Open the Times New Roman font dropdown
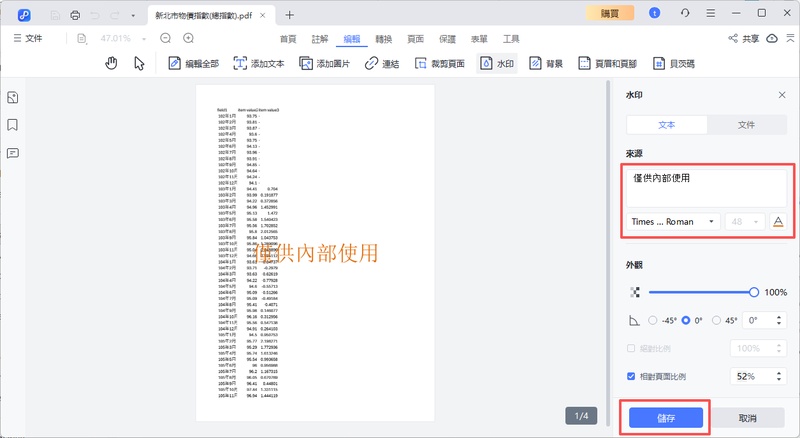This screenshot has width=800, height=438. click(673, 222)
